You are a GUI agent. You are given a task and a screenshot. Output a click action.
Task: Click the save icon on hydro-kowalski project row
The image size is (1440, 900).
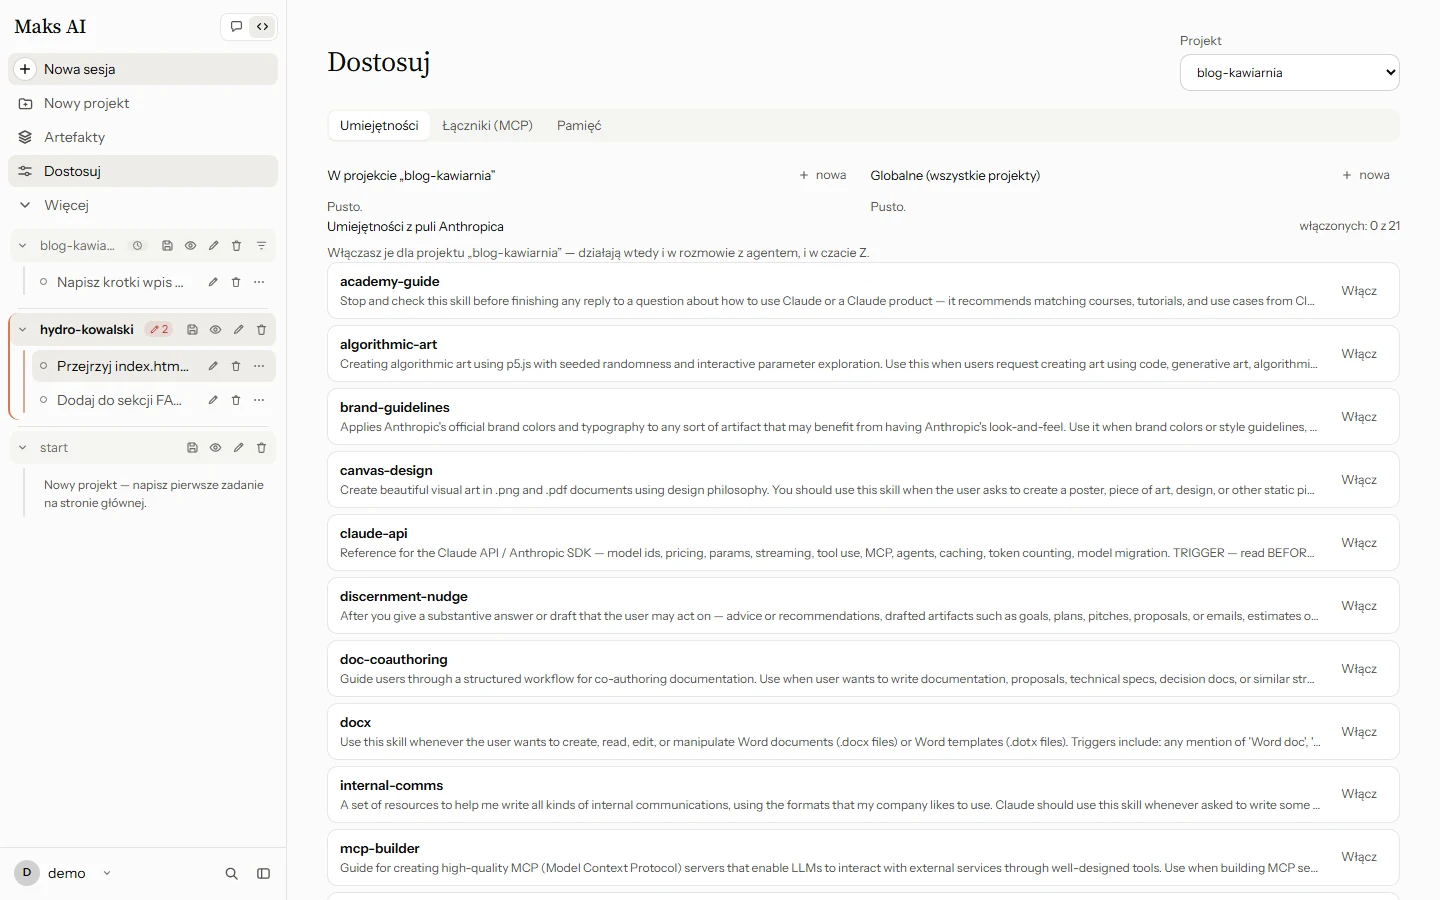pos(192,330)
